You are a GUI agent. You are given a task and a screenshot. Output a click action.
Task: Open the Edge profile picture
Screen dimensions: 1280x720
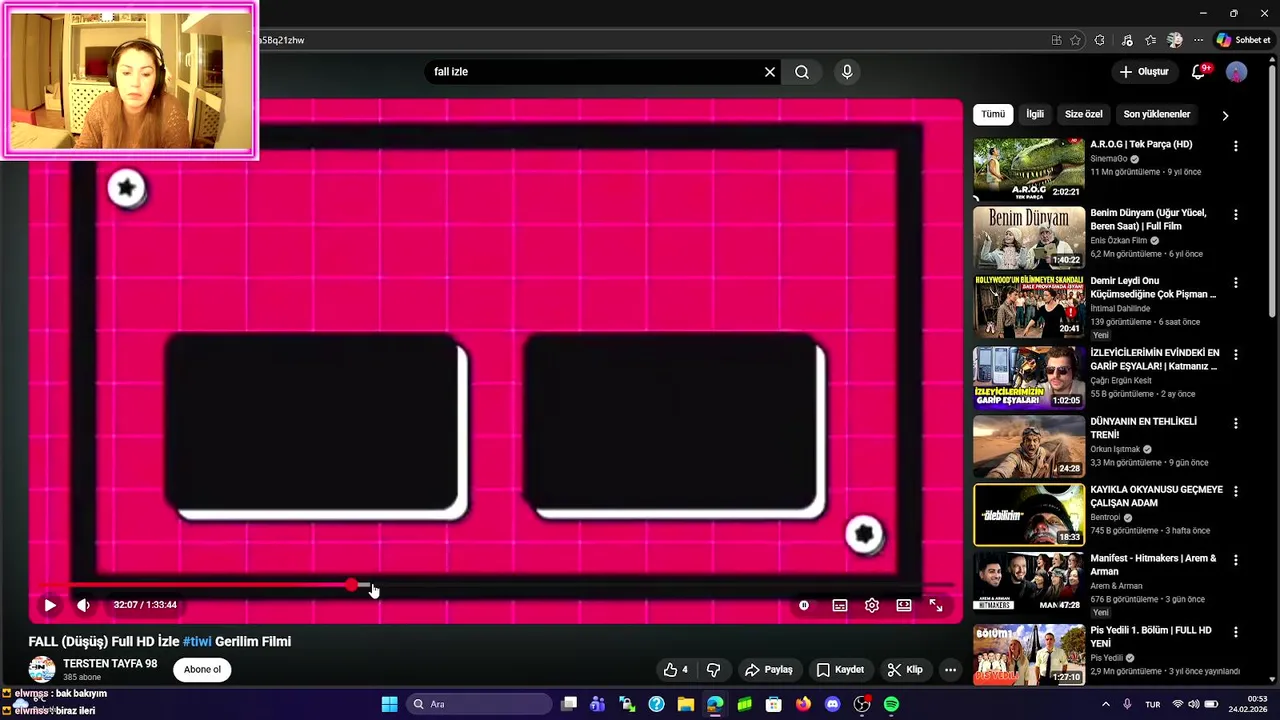(1175, 40)
